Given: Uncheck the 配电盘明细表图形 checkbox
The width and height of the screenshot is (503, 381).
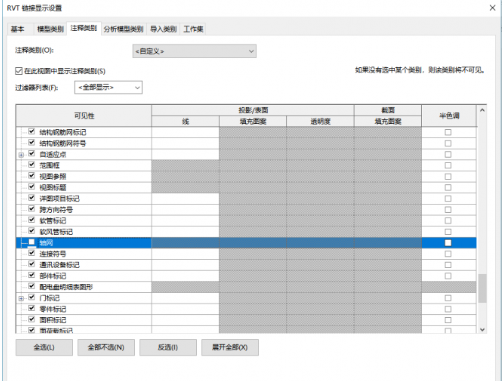Looking at the screenshot, I should tap(32, 286).
